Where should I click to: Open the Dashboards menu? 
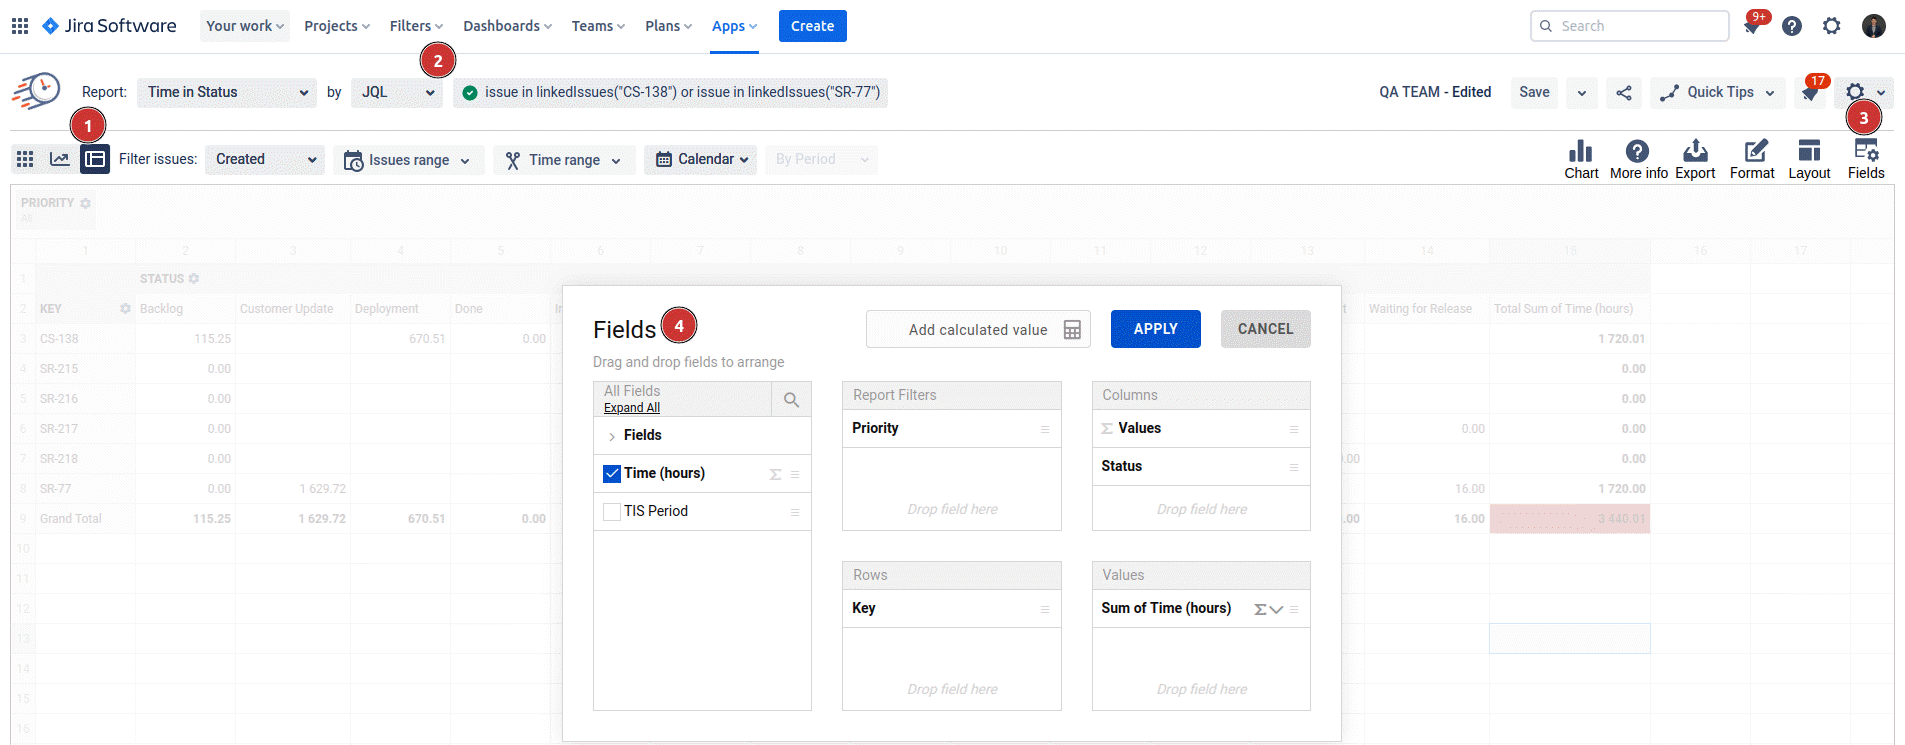(507, 26)
